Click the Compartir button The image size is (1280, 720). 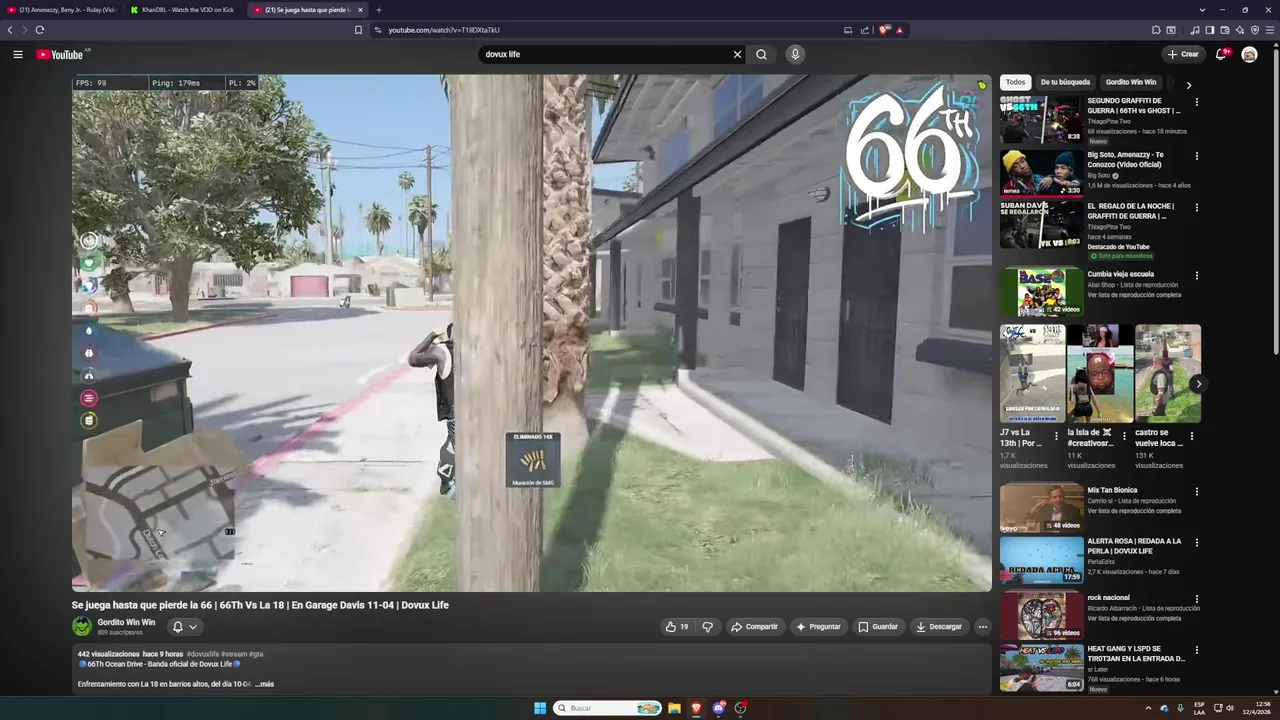pyautogui.click(x=754, y=627)
